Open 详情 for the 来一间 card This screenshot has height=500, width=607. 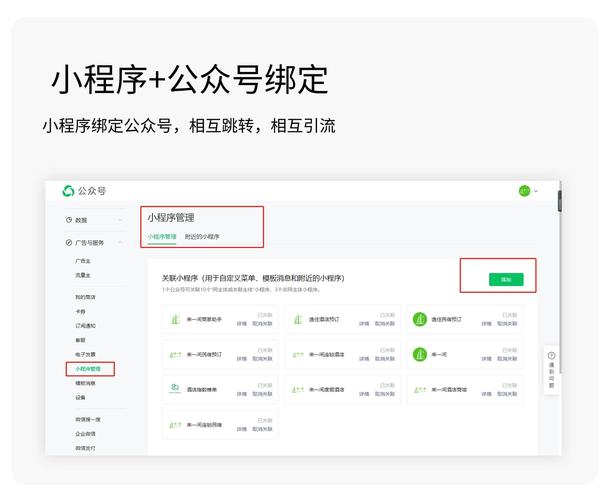pyautogui.click(x=486, y=359)
